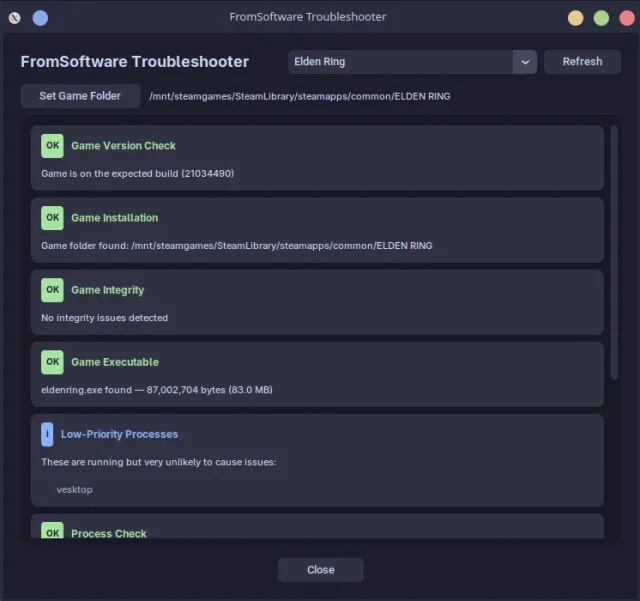Image resolution: width=640 pixels, height=601 pixels.
Task: Click 'eldenring.exe found' size line
Action: coord(157,390)
